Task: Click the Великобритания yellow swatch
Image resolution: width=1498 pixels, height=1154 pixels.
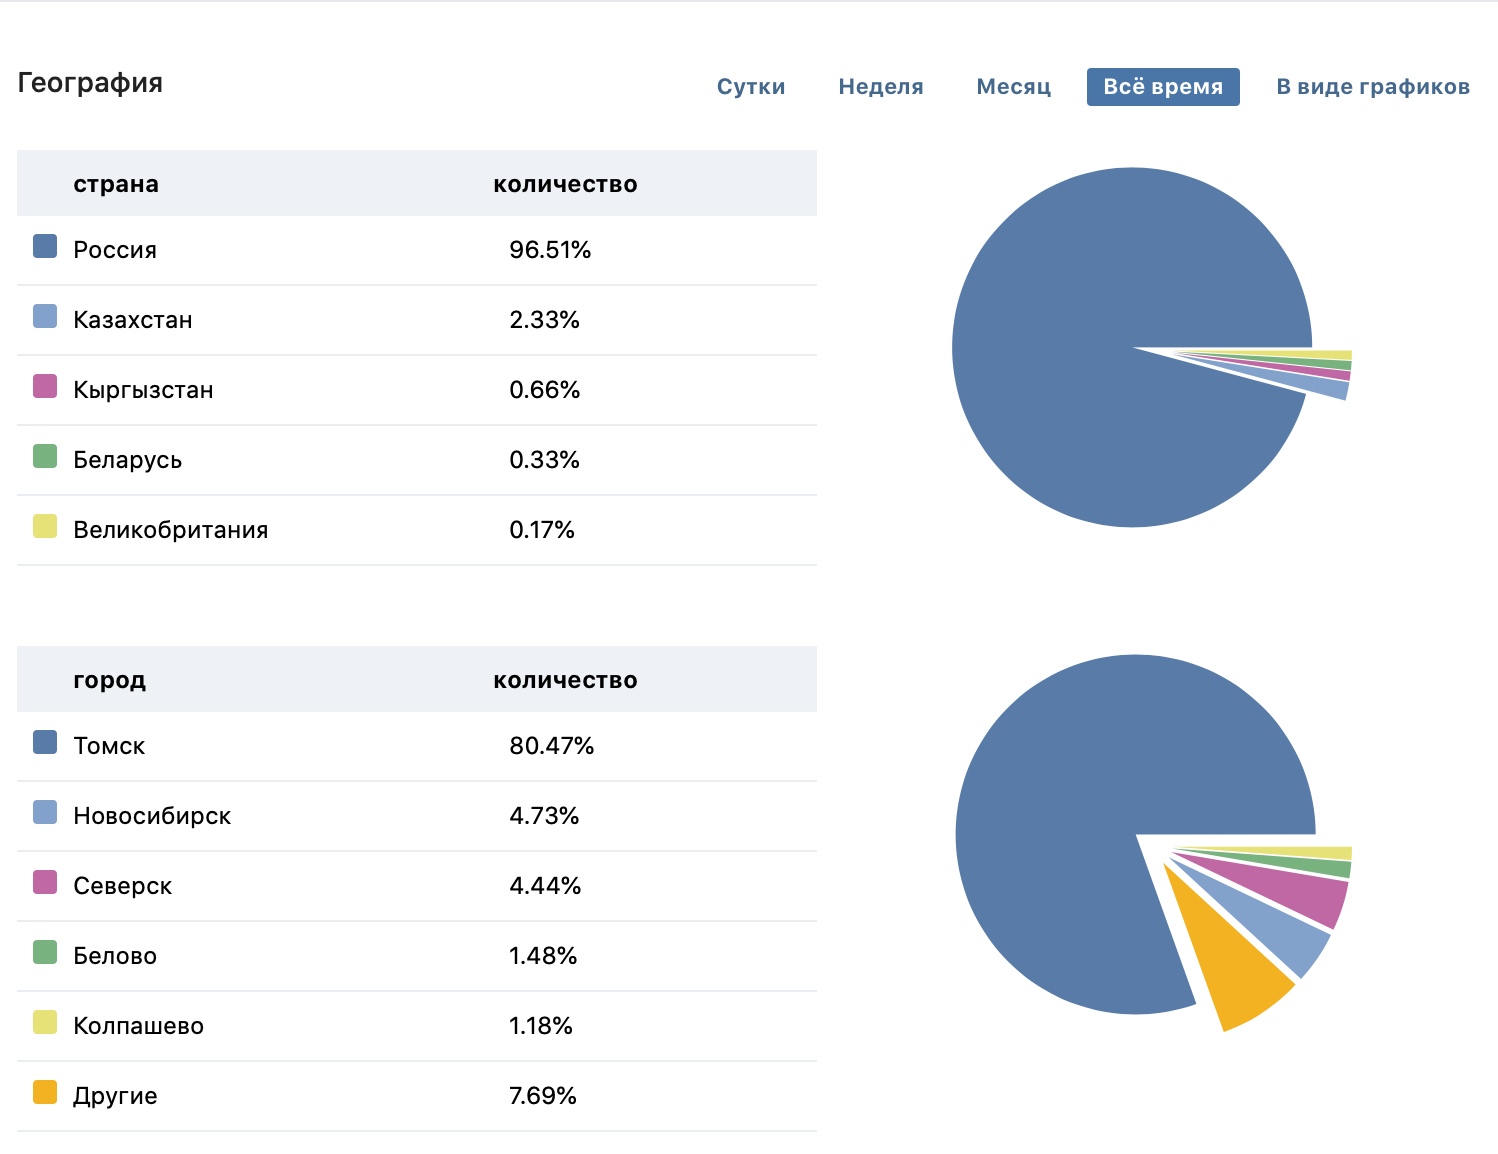Action: point(45,527)
